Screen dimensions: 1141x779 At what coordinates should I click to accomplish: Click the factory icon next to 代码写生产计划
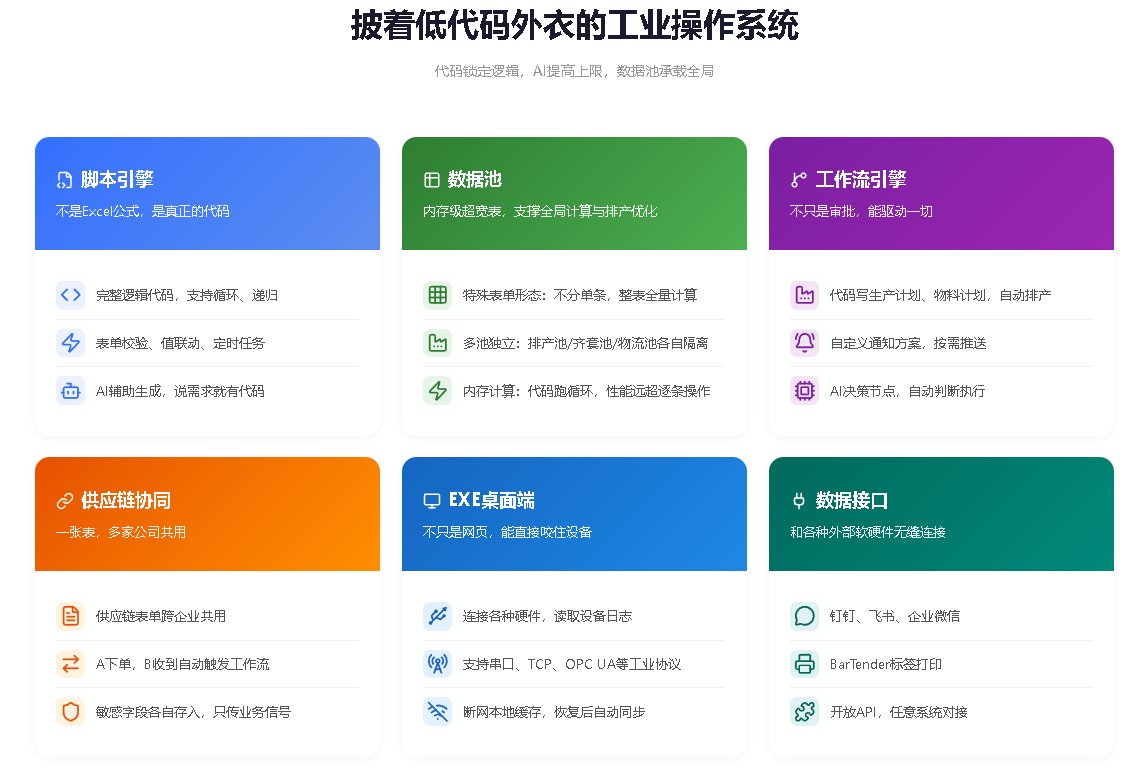[x=804, y=295]
